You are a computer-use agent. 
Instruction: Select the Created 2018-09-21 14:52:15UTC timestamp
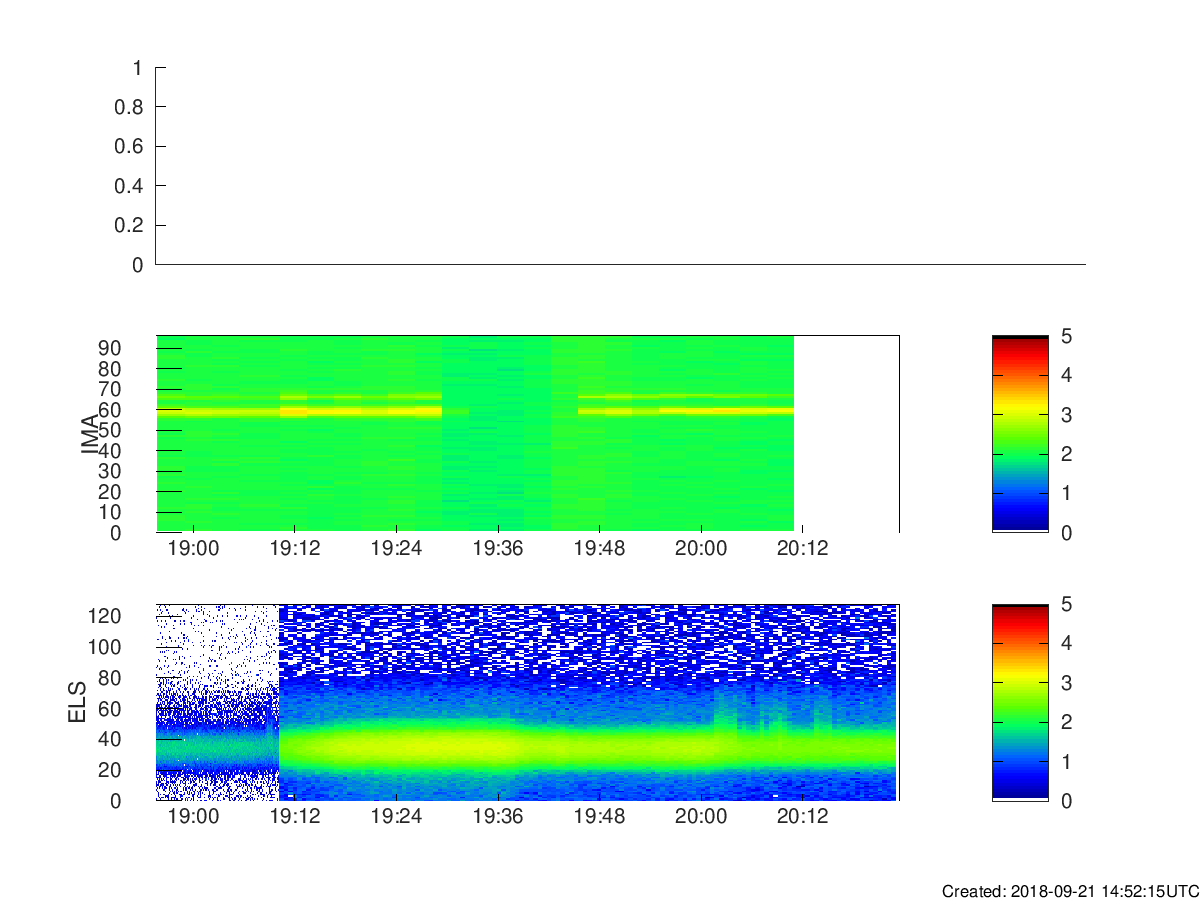(1070, 890)
